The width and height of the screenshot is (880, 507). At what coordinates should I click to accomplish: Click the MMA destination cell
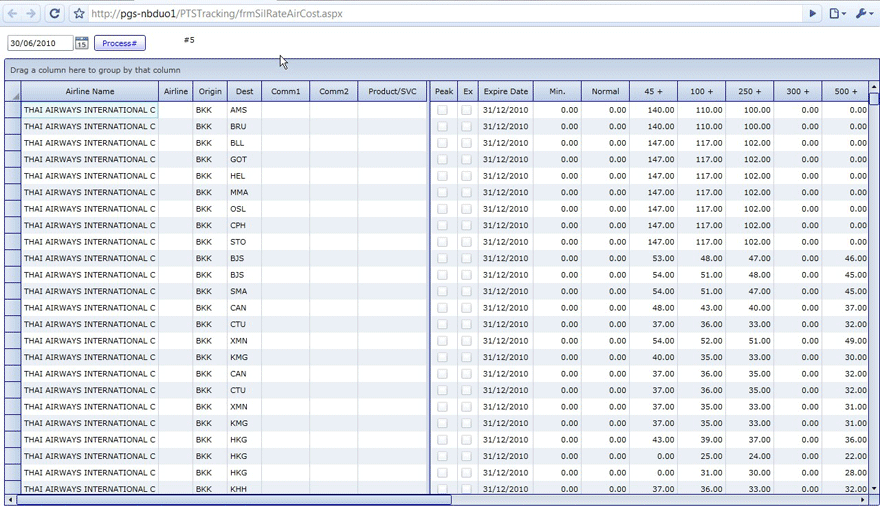[x=244, y=193]
